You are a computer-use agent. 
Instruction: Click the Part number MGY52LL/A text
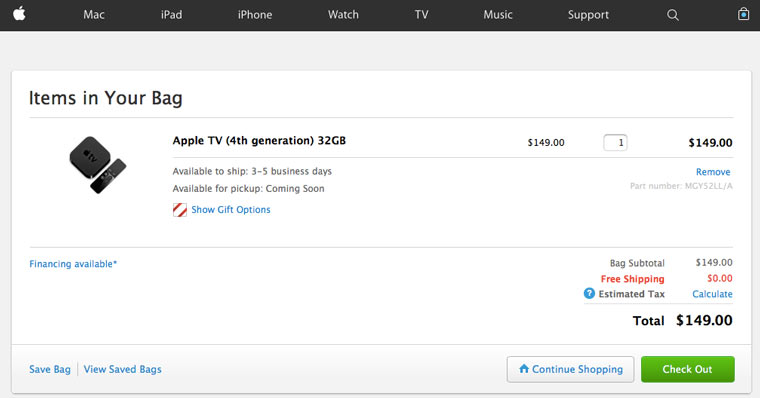pos(681,186)
